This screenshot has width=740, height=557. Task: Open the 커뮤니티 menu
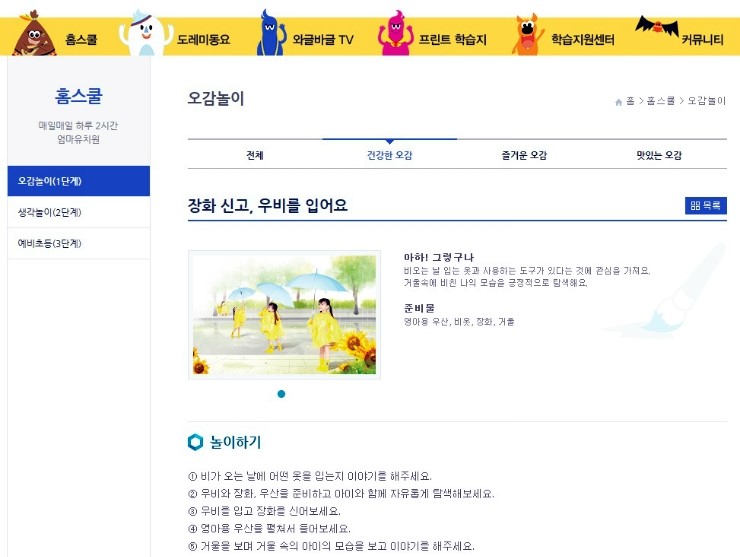point(702,40)
